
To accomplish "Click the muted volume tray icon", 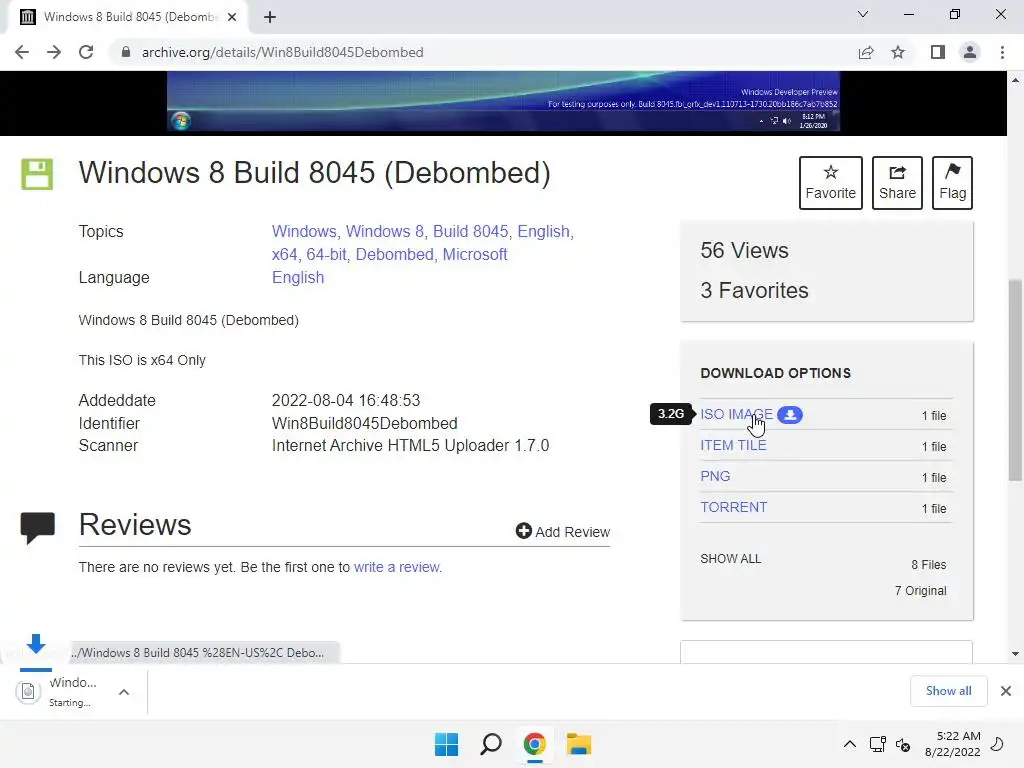I will click(x=903, y=744).
